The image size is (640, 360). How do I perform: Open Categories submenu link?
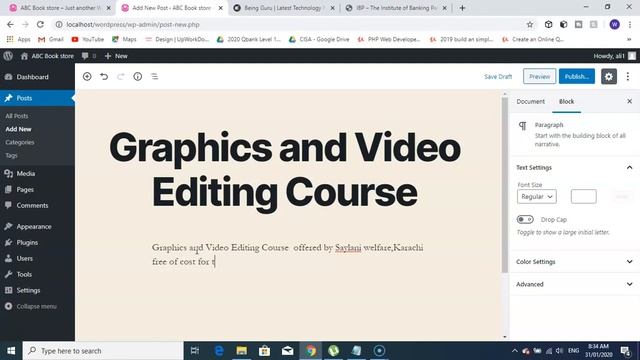coord(20,142)
